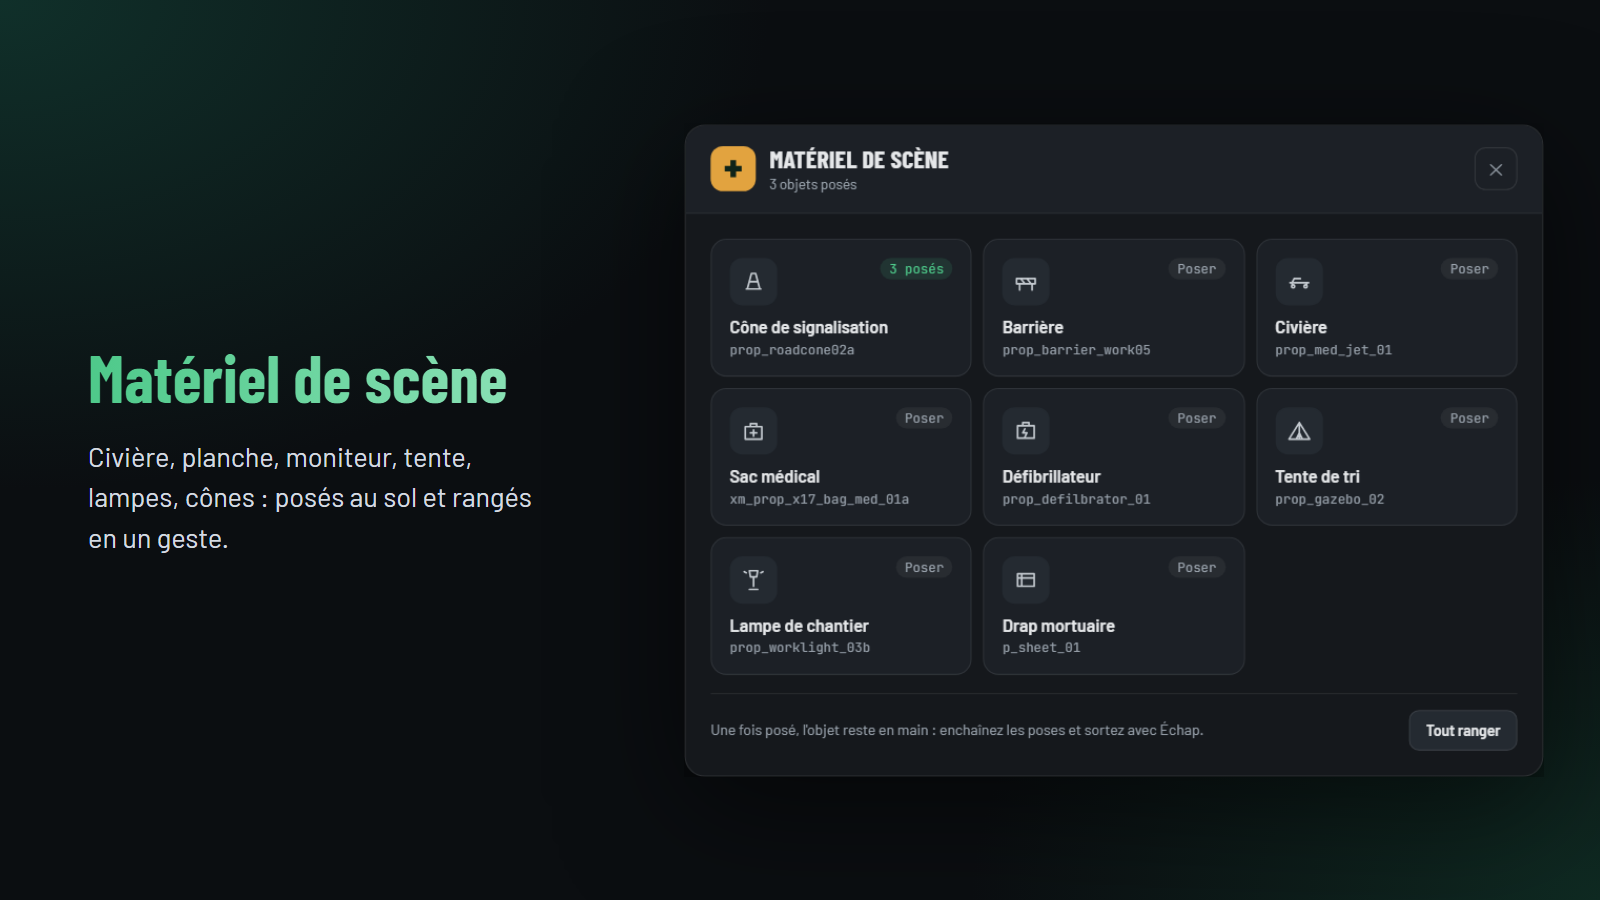Screen dimensions: 1600x900
Task: Select the 'Civière' item name
Action: (1301, 327)
